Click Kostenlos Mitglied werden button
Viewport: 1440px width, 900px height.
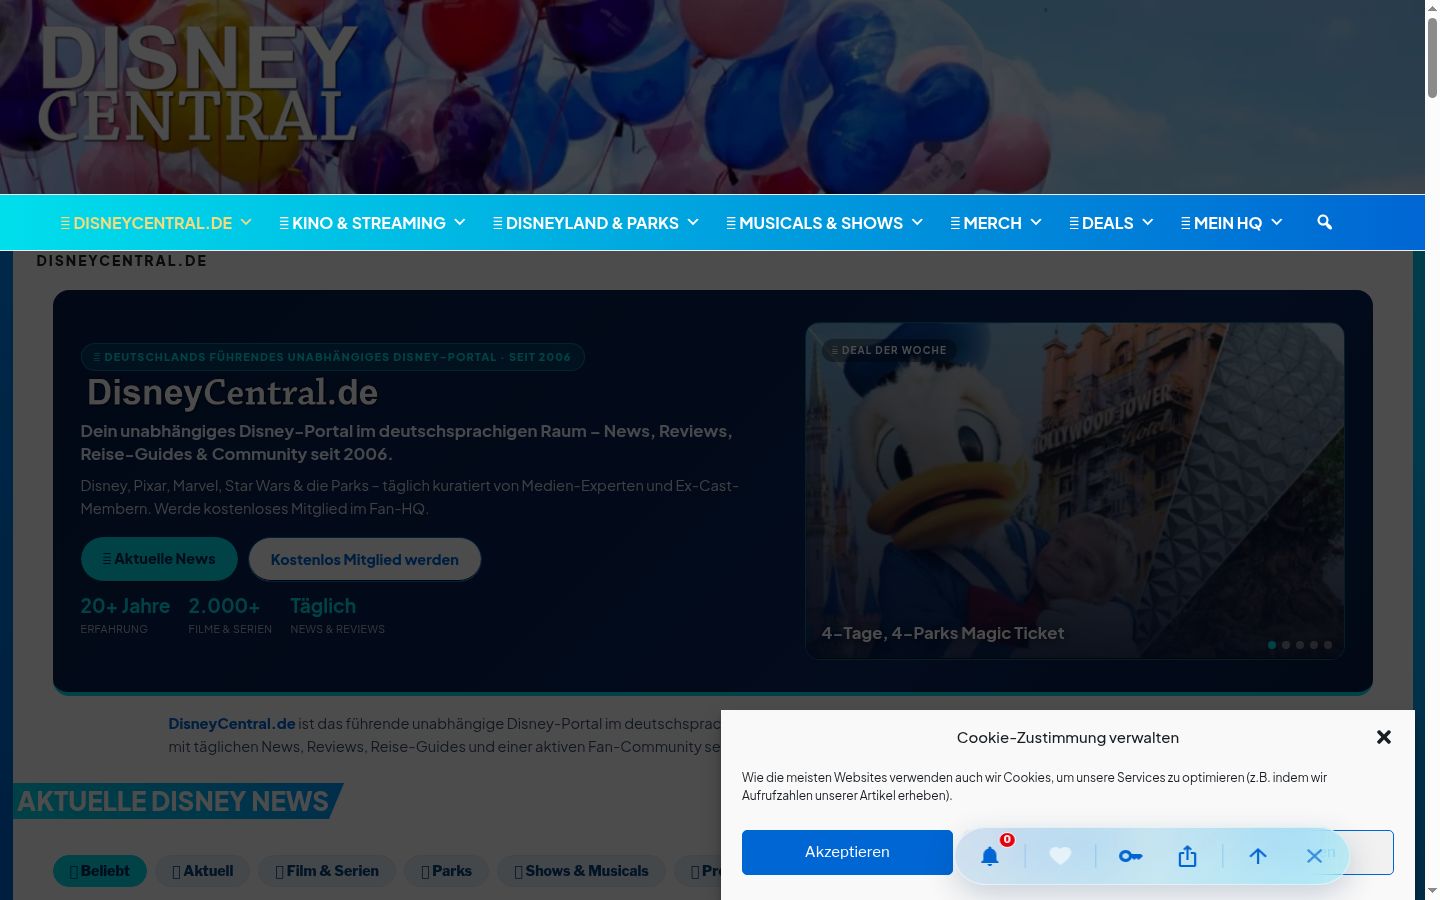pos(365,559)
